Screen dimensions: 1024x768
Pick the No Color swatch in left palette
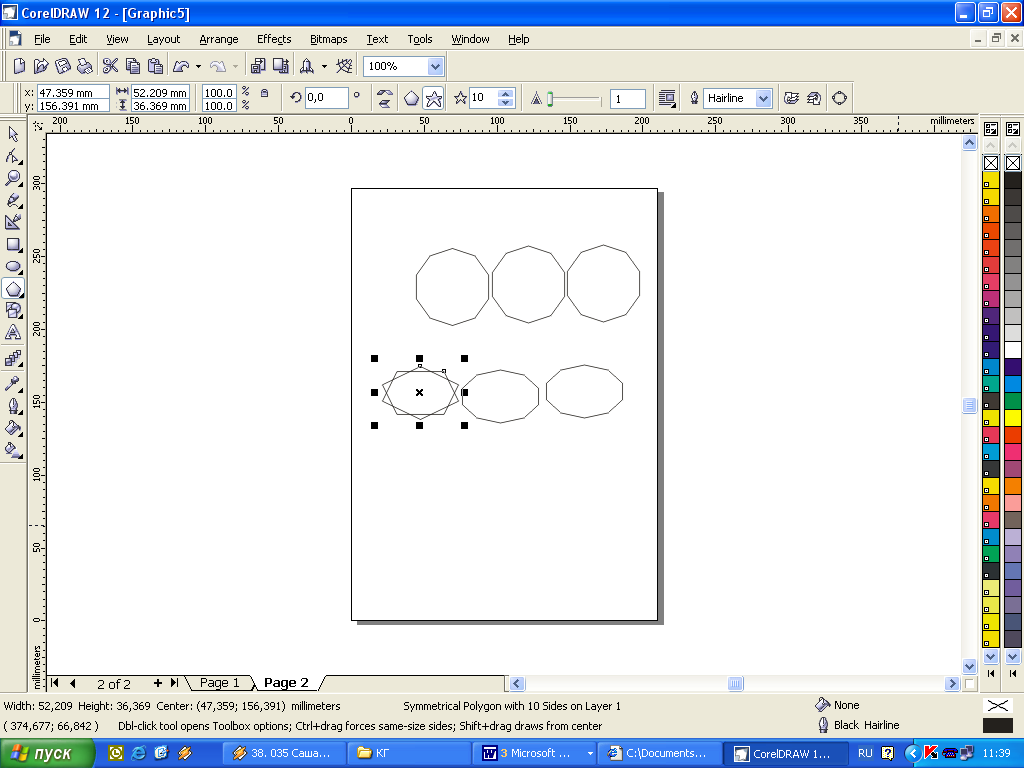(991, 163)
